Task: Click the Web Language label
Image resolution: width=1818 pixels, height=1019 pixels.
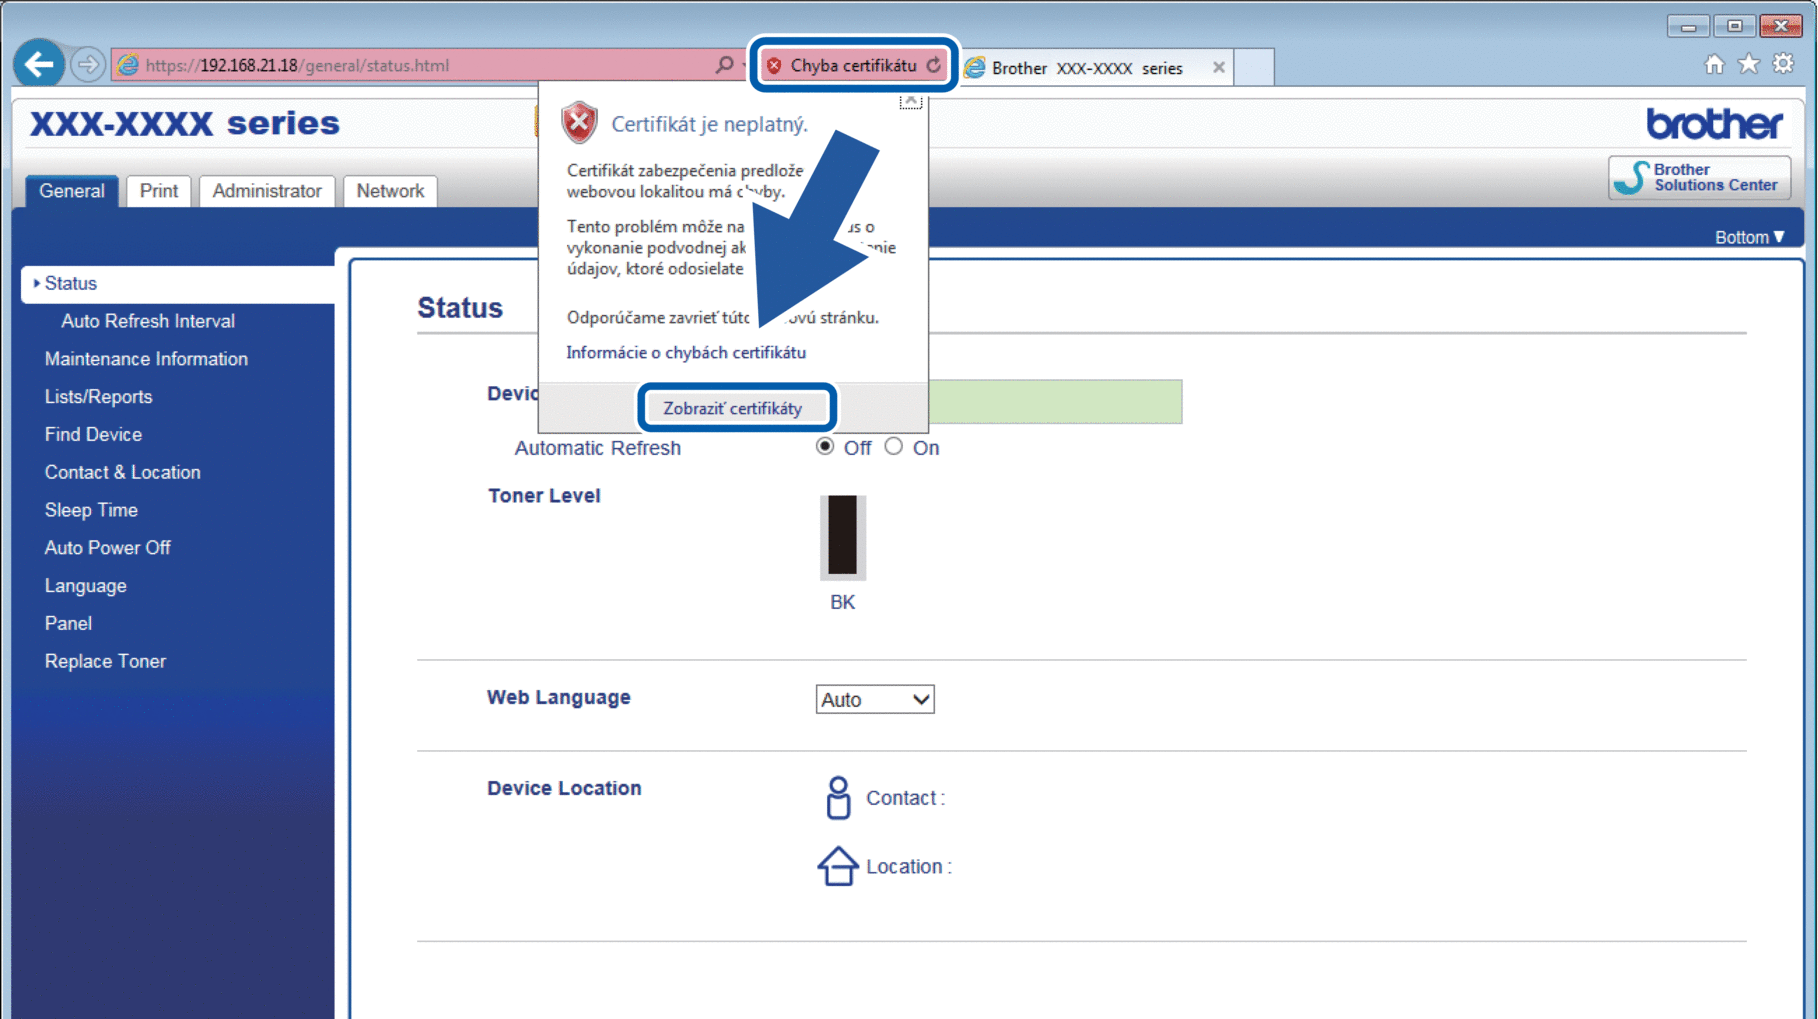Action: [x=558, y=697]
